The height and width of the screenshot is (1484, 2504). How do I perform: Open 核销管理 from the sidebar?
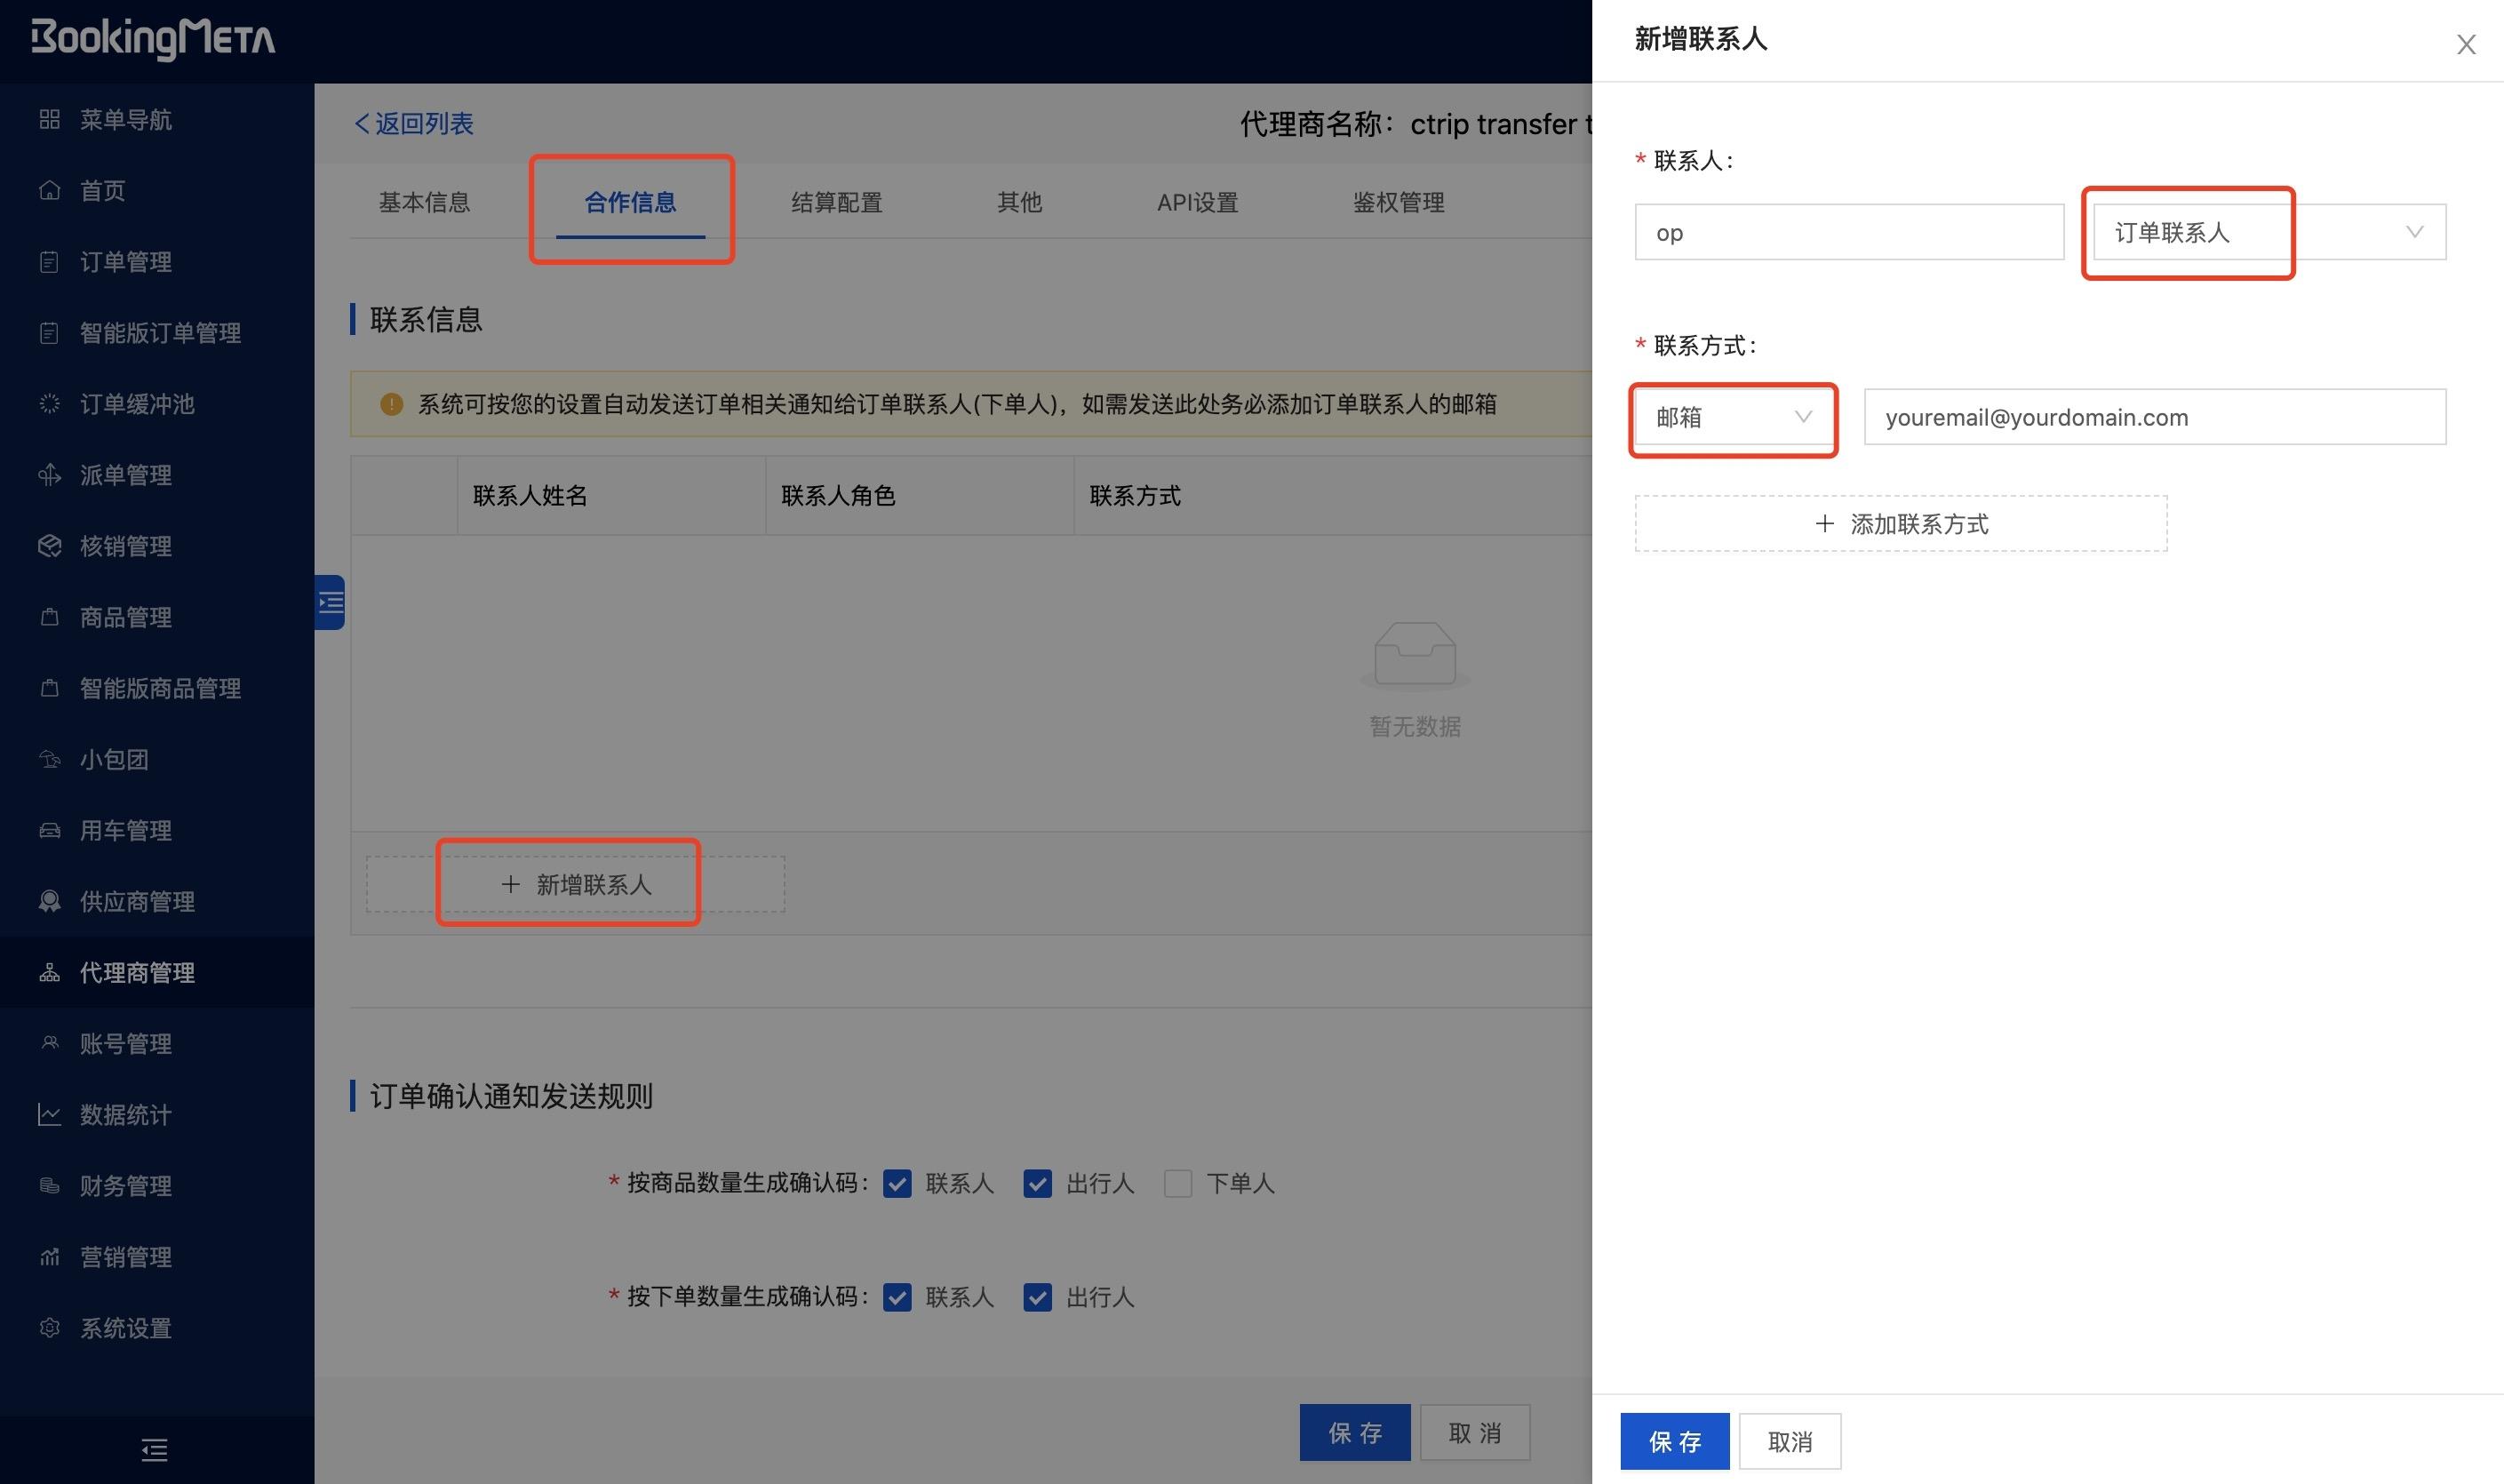126,546
